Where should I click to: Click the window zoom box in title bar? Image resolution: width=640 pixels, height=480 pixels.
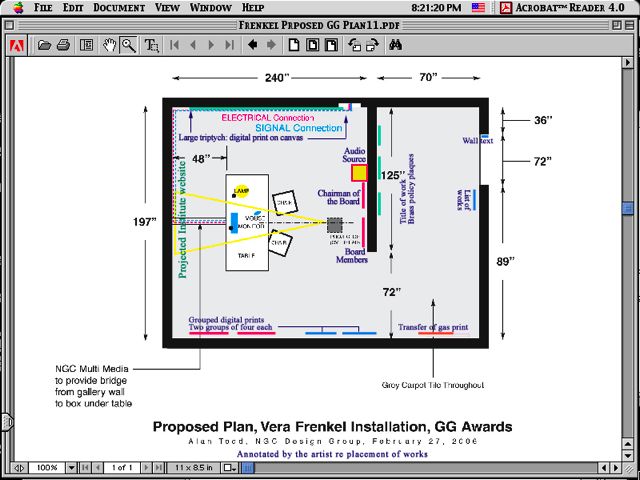tap(616, 25)
